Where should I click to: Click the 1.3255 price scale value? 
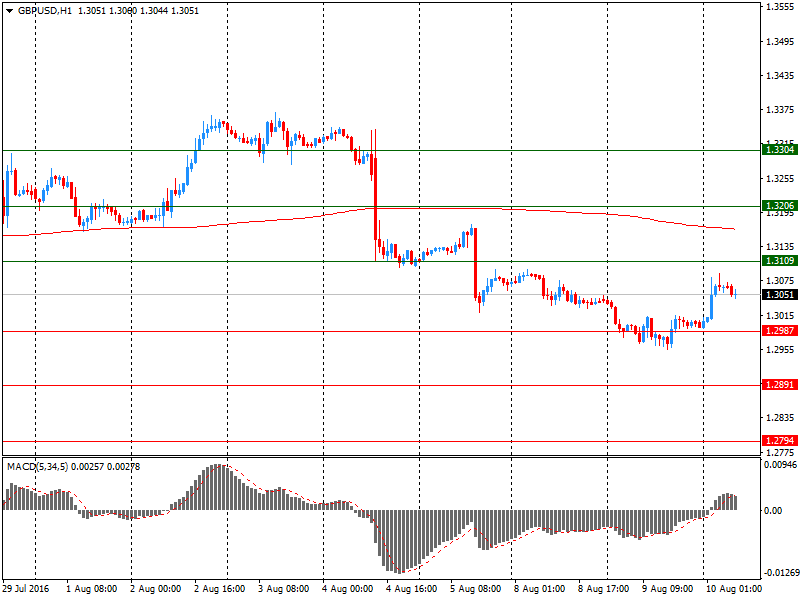pyautogui.click(x=780, y=179)
